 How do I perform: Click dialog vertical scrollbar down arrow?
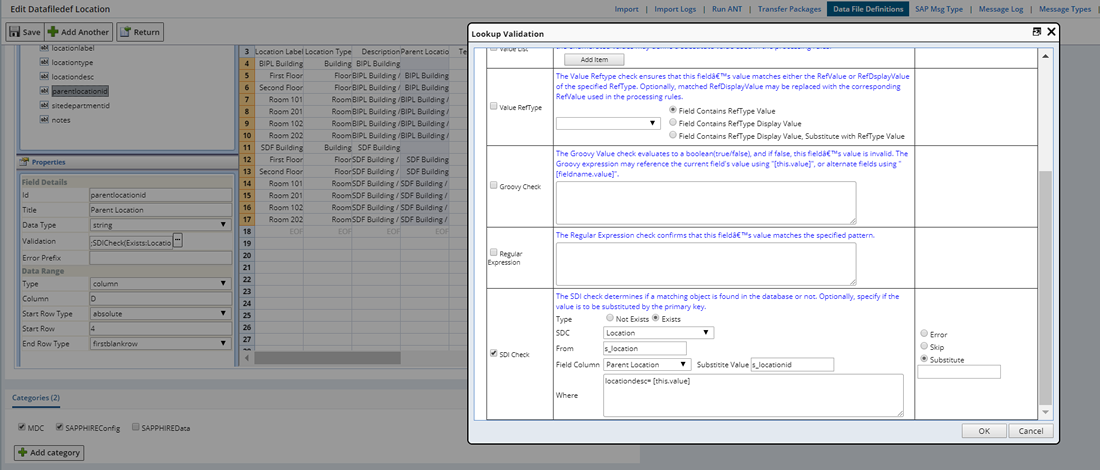click(1045, 412)
